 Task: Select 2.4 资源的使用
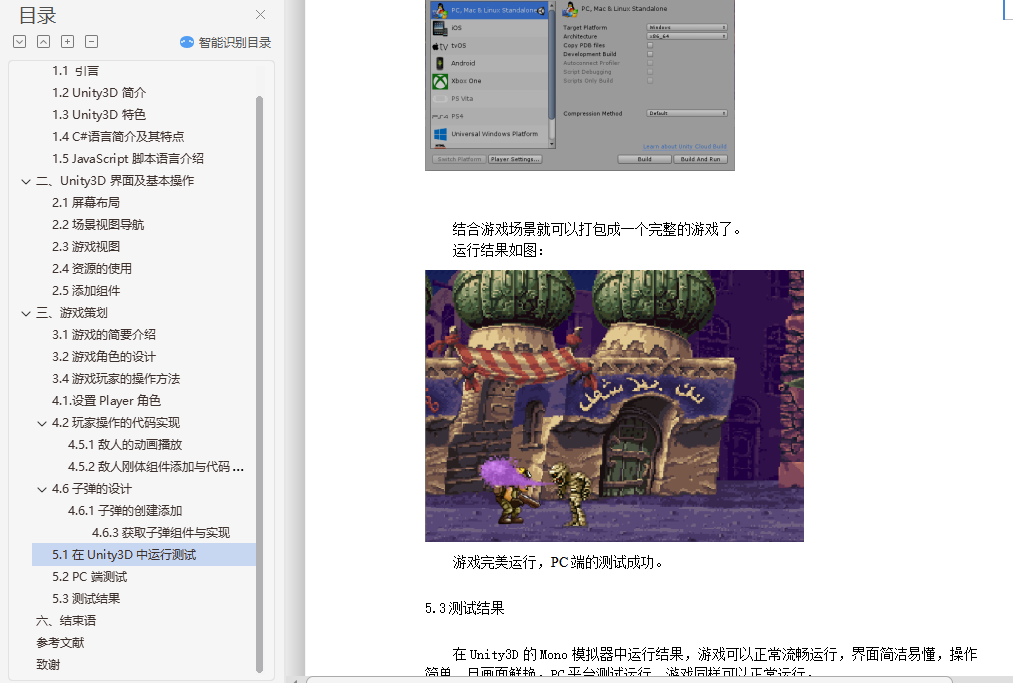click(92, 269)
